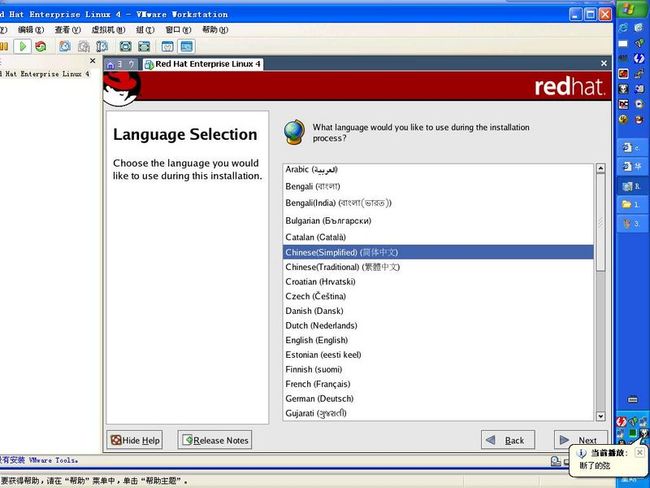This screenshot has height=488, width=650.
Task: Open the folder taskbar button labeled 1
Action: [x=631, y=204]
